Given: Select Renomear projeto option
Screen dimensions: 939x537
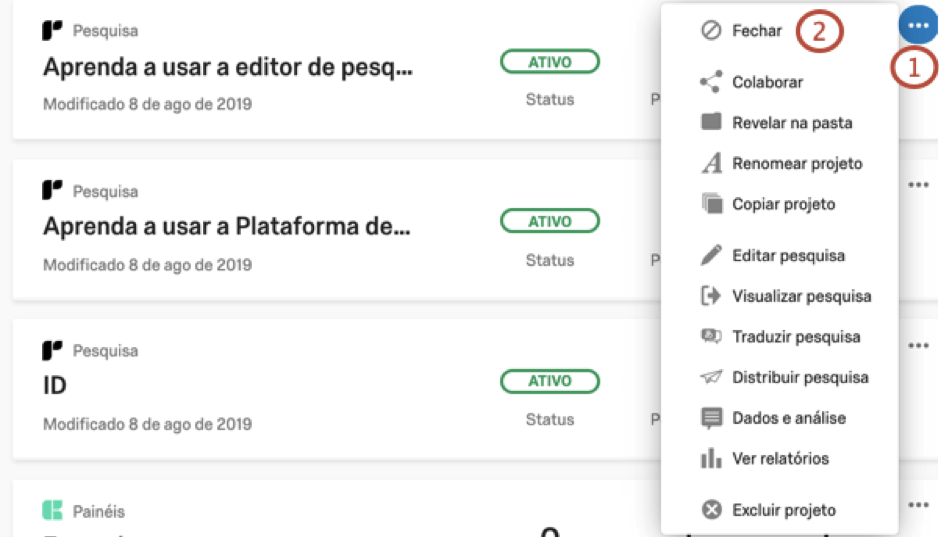Looking at the screenshot, I should click(x=797, y=163).
